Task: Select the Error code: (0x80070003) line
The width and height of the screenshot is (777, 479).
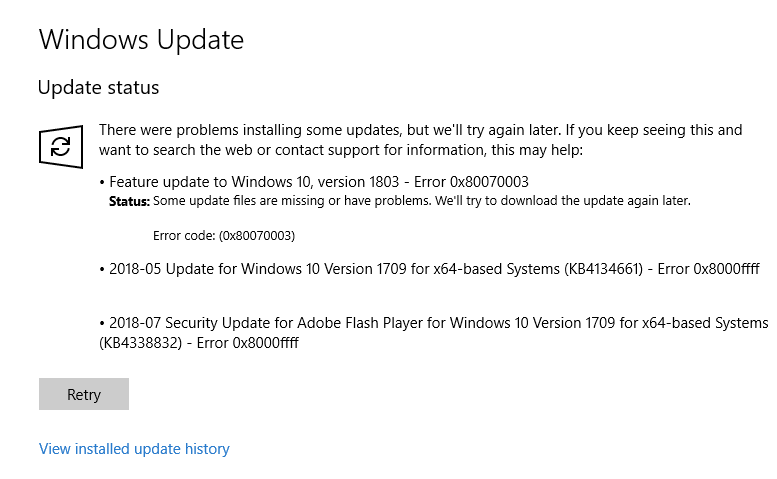Action: coord(223,236)
